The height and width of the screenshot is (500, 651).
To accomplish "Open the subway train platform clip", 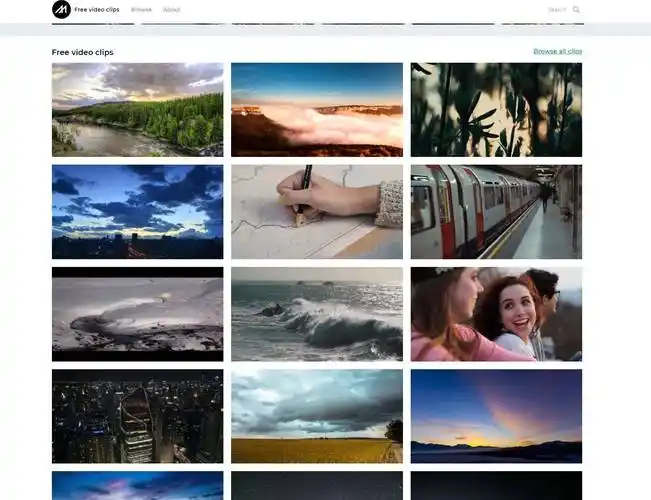I will [496, 212].
